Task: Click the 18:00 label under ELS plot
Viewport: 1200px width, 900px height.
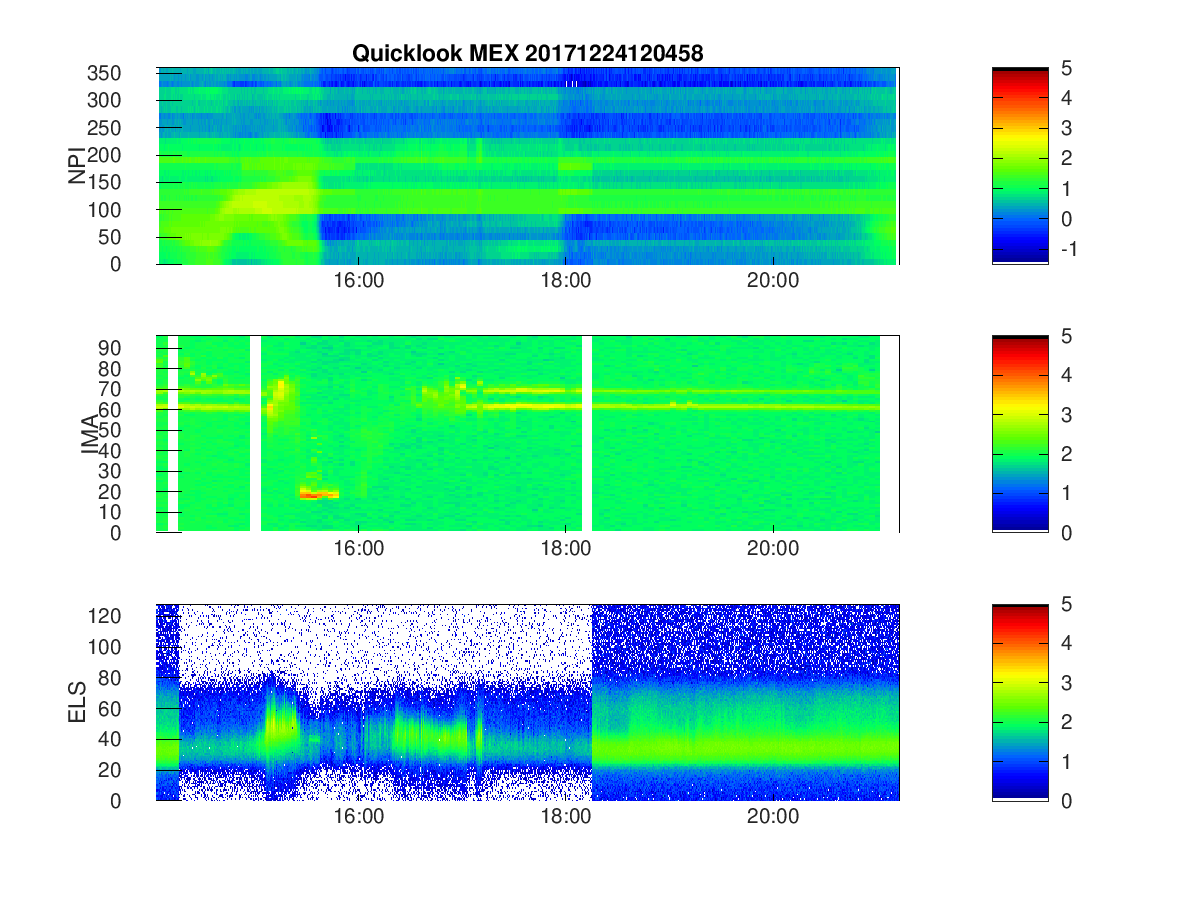Action: [x=565, y=816]
